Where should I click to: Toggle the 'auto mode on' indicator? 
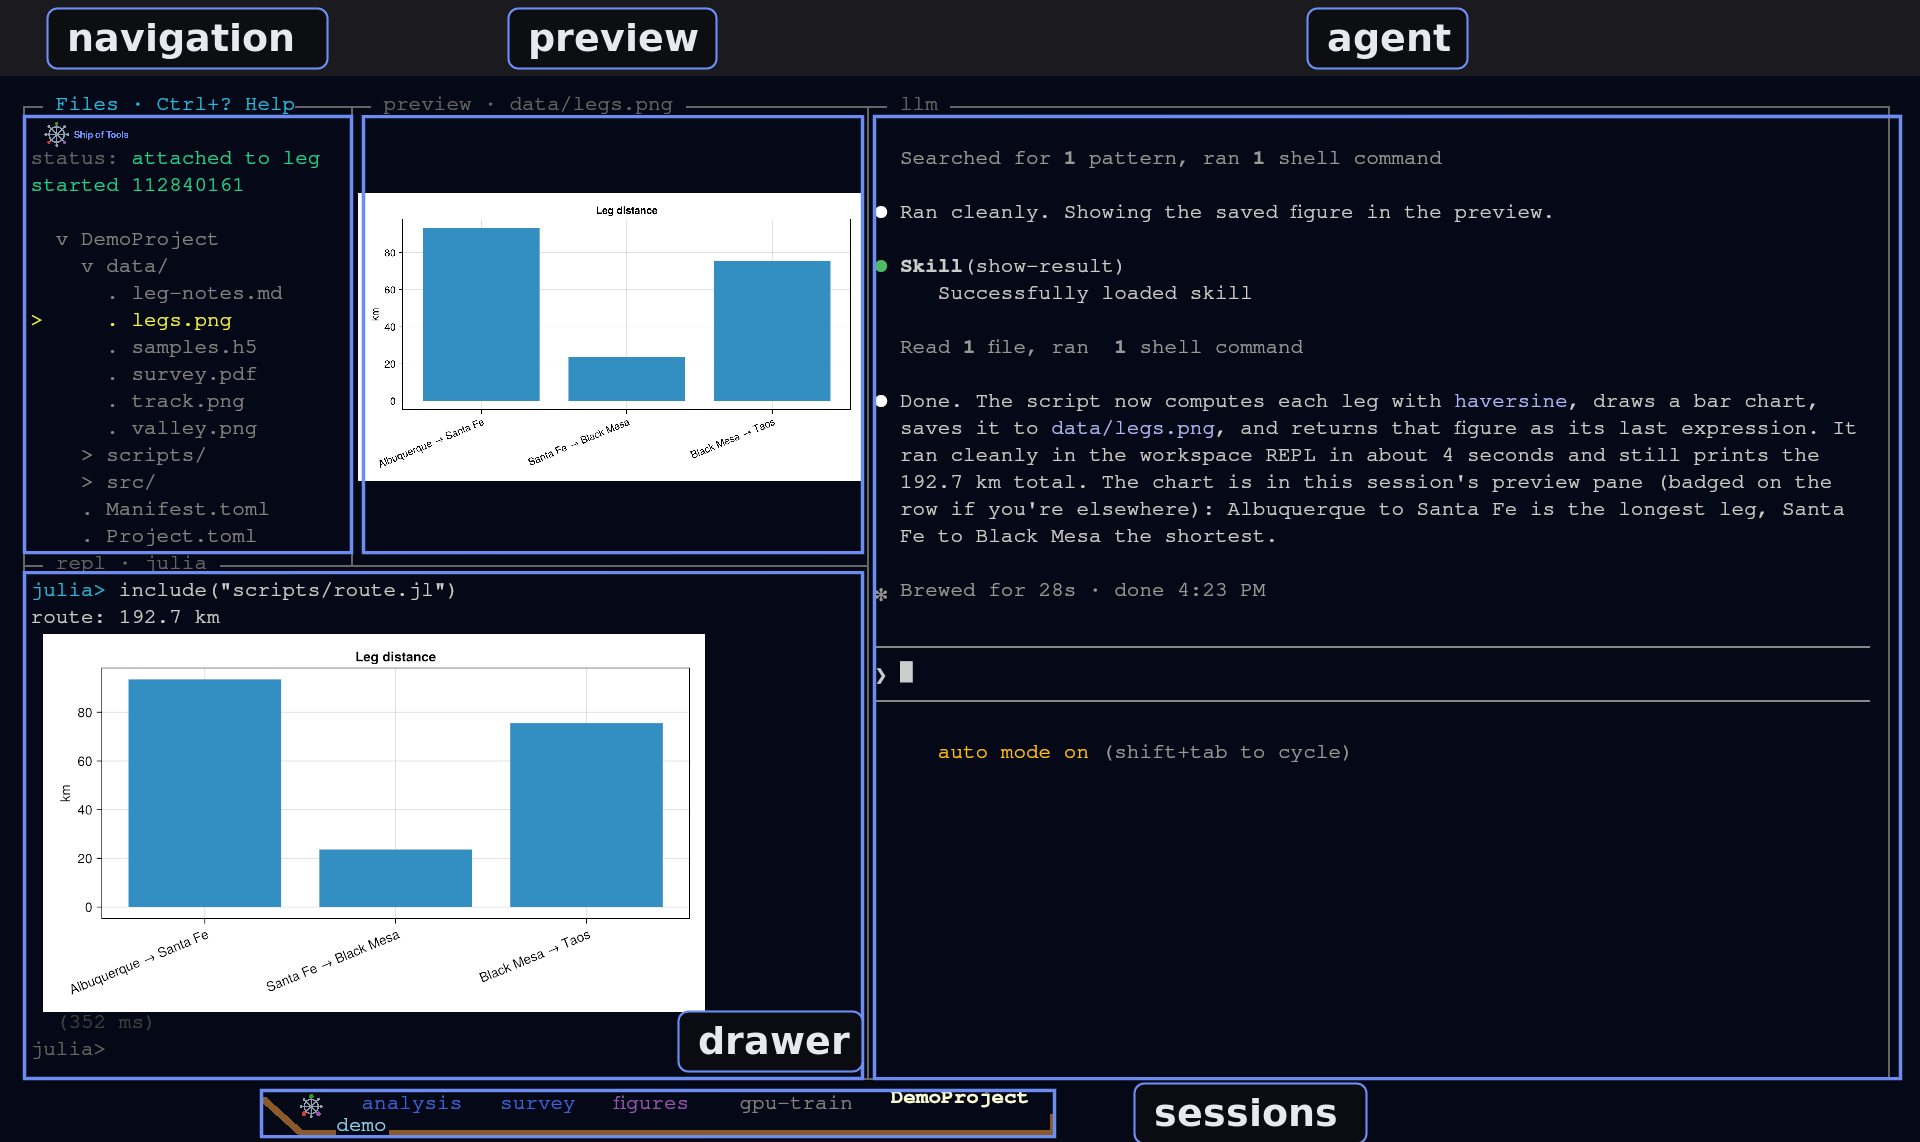[1012, 752]
